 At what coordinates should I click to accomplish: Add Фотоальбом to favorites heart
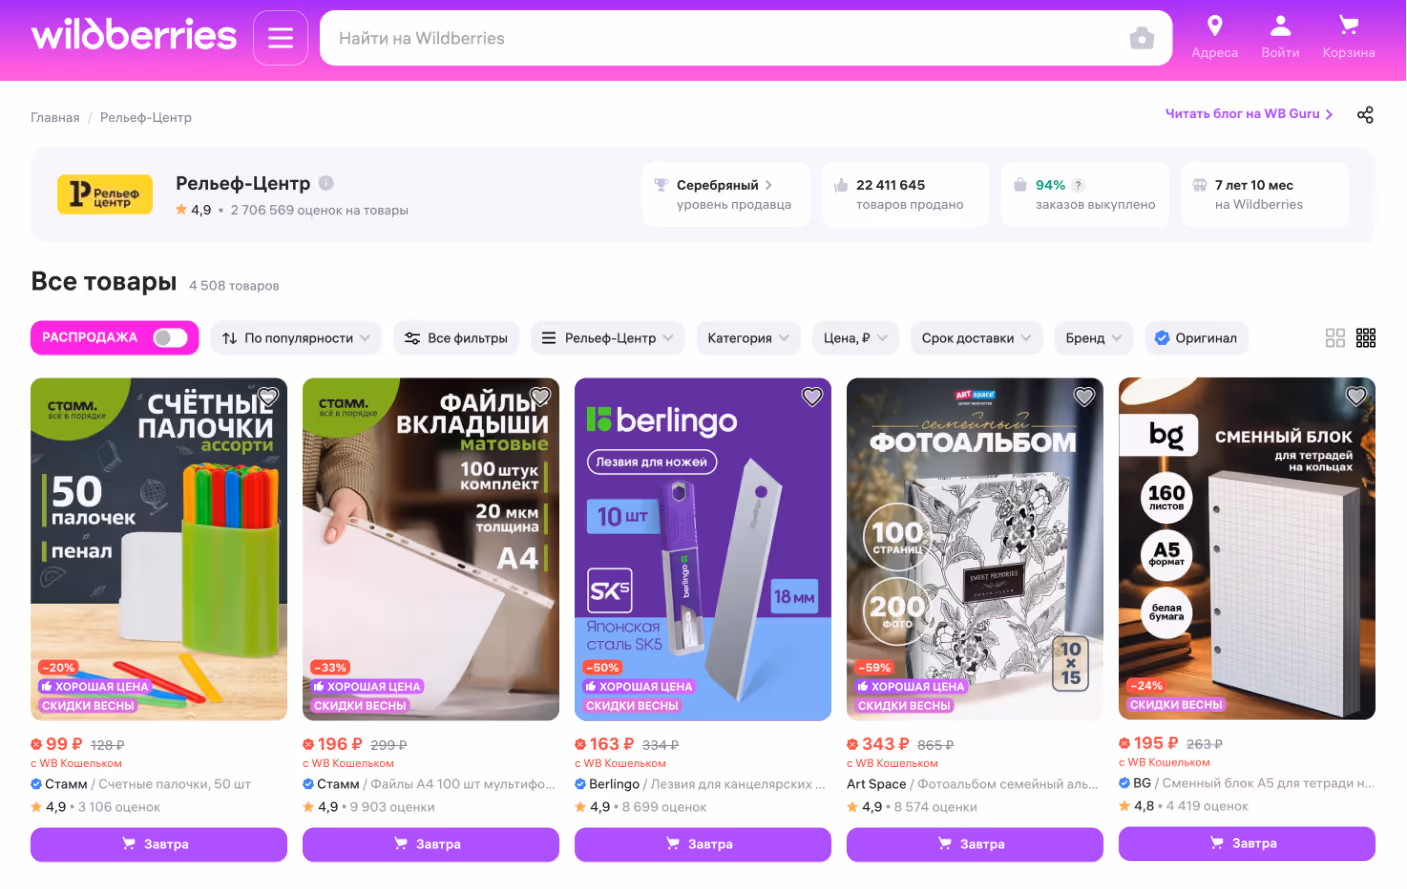(1084, 396)
